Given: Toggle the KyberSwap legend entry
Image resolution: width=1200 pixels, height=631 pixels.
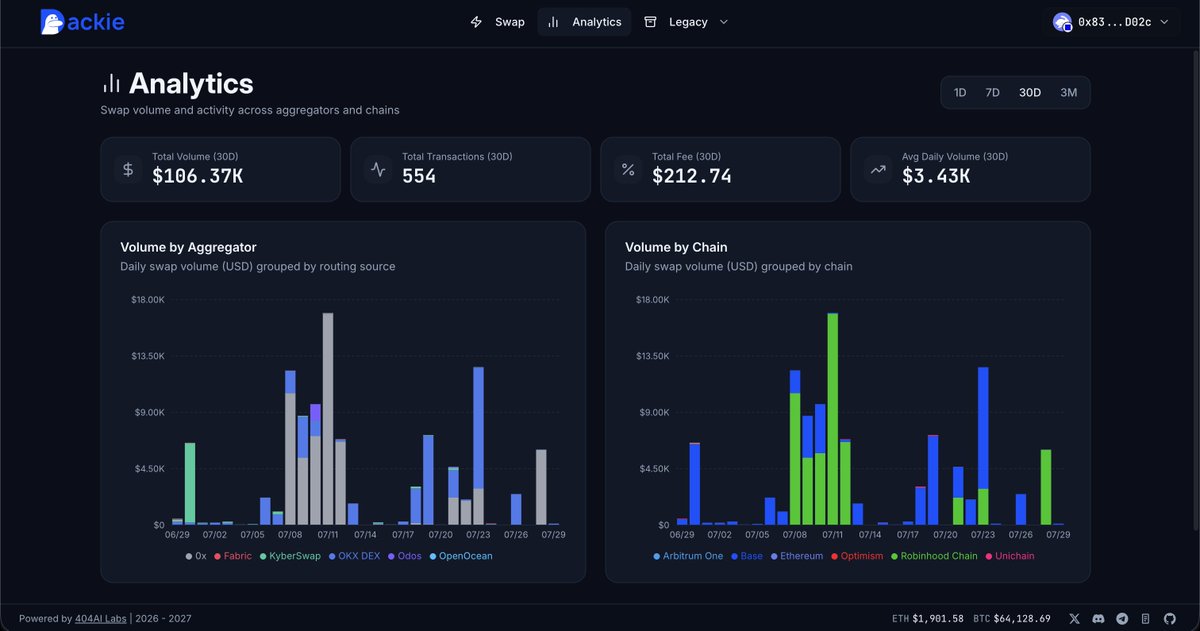Looking at the screenshot, I should [x=290, y=556].
